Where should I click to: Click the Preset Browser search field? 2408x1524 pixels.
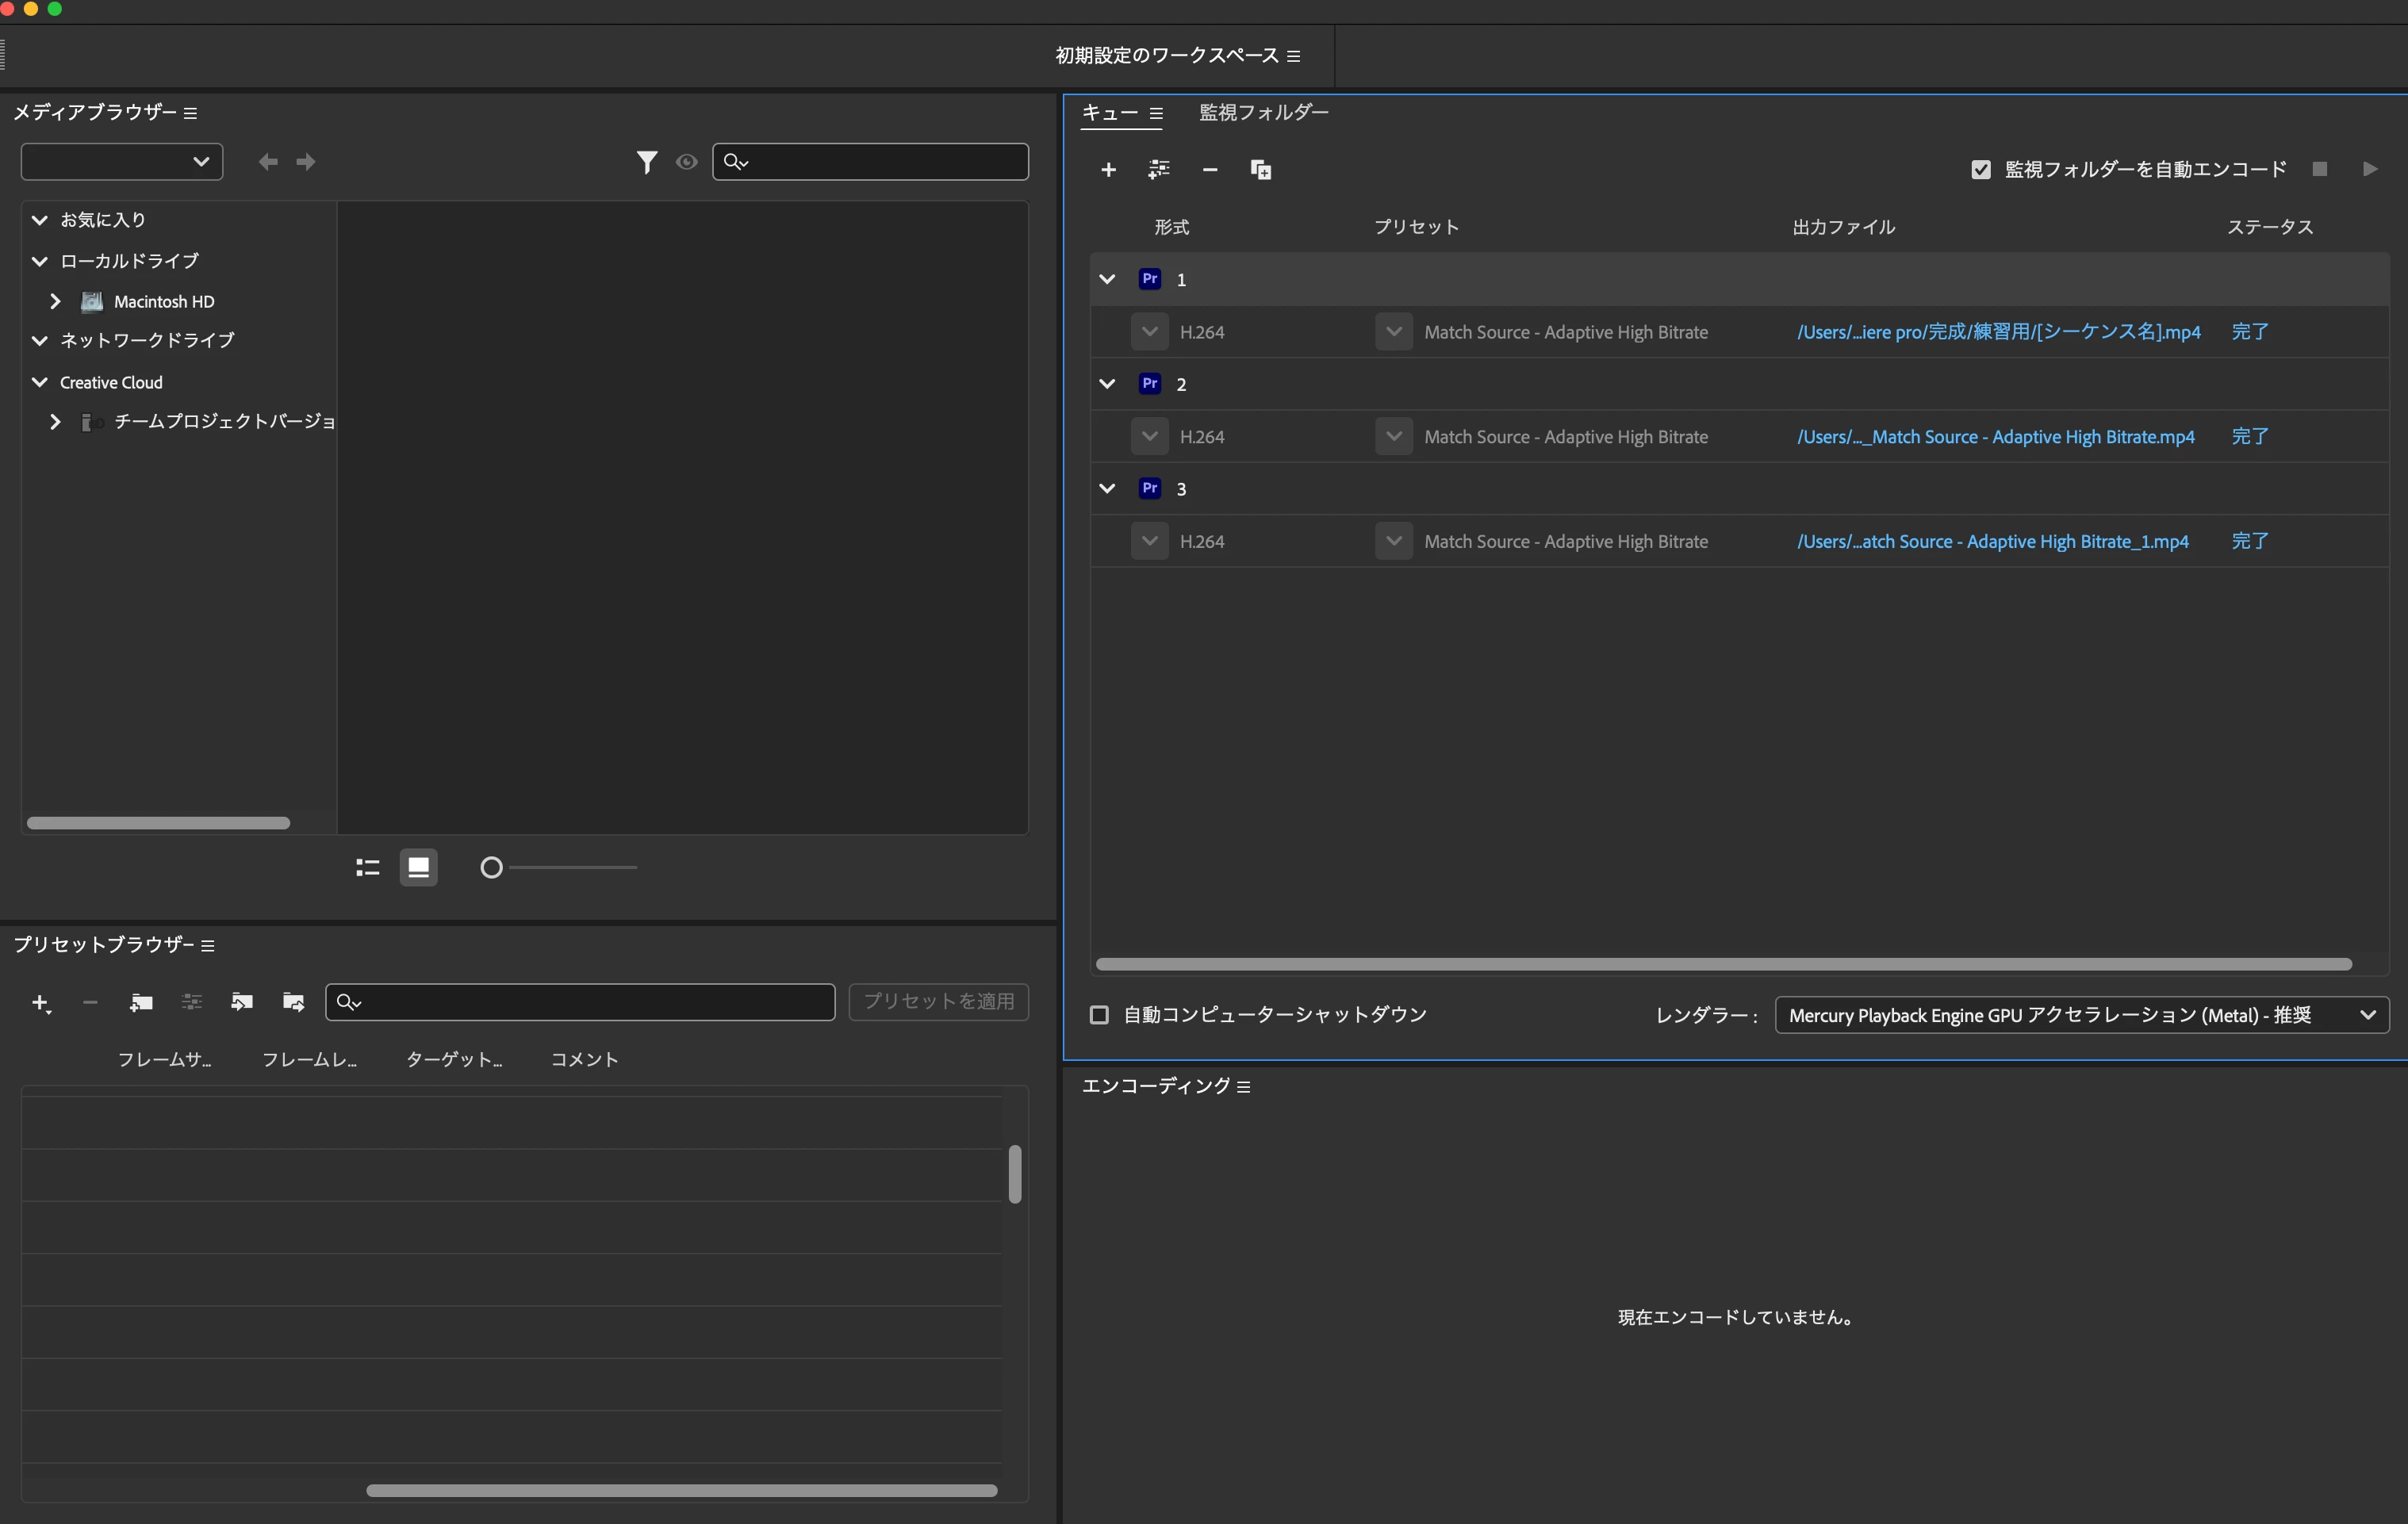coord(590,1002)
